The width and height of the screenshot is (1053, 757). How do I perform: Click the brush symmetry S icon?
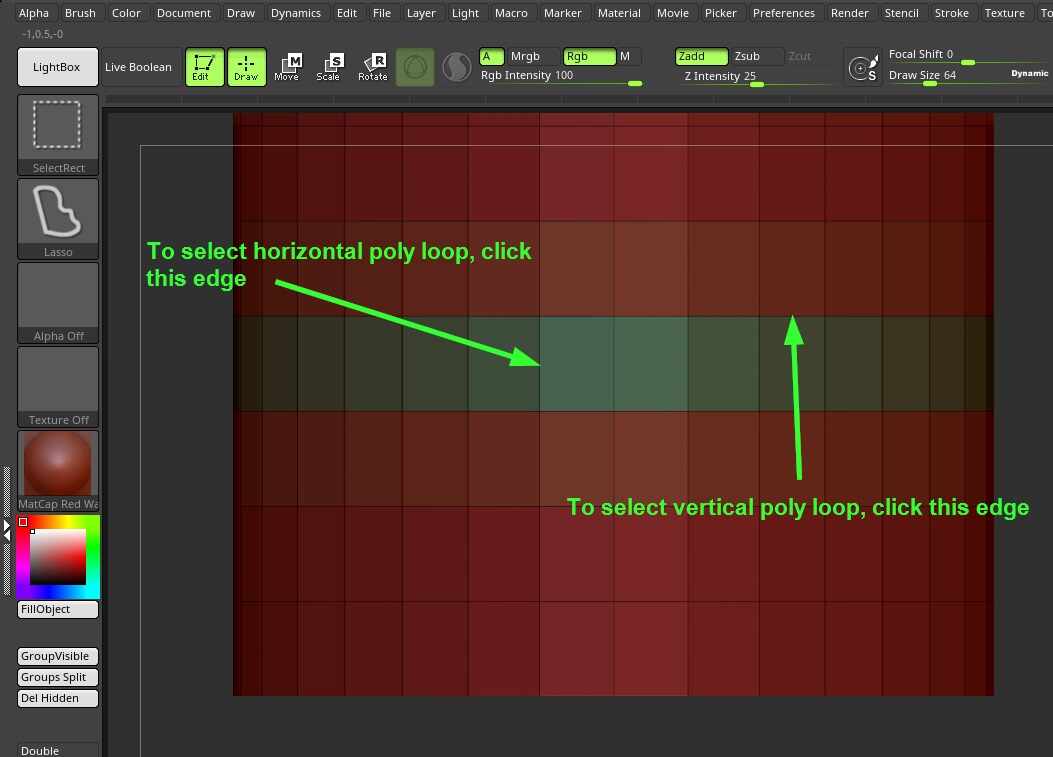(863, 67)
